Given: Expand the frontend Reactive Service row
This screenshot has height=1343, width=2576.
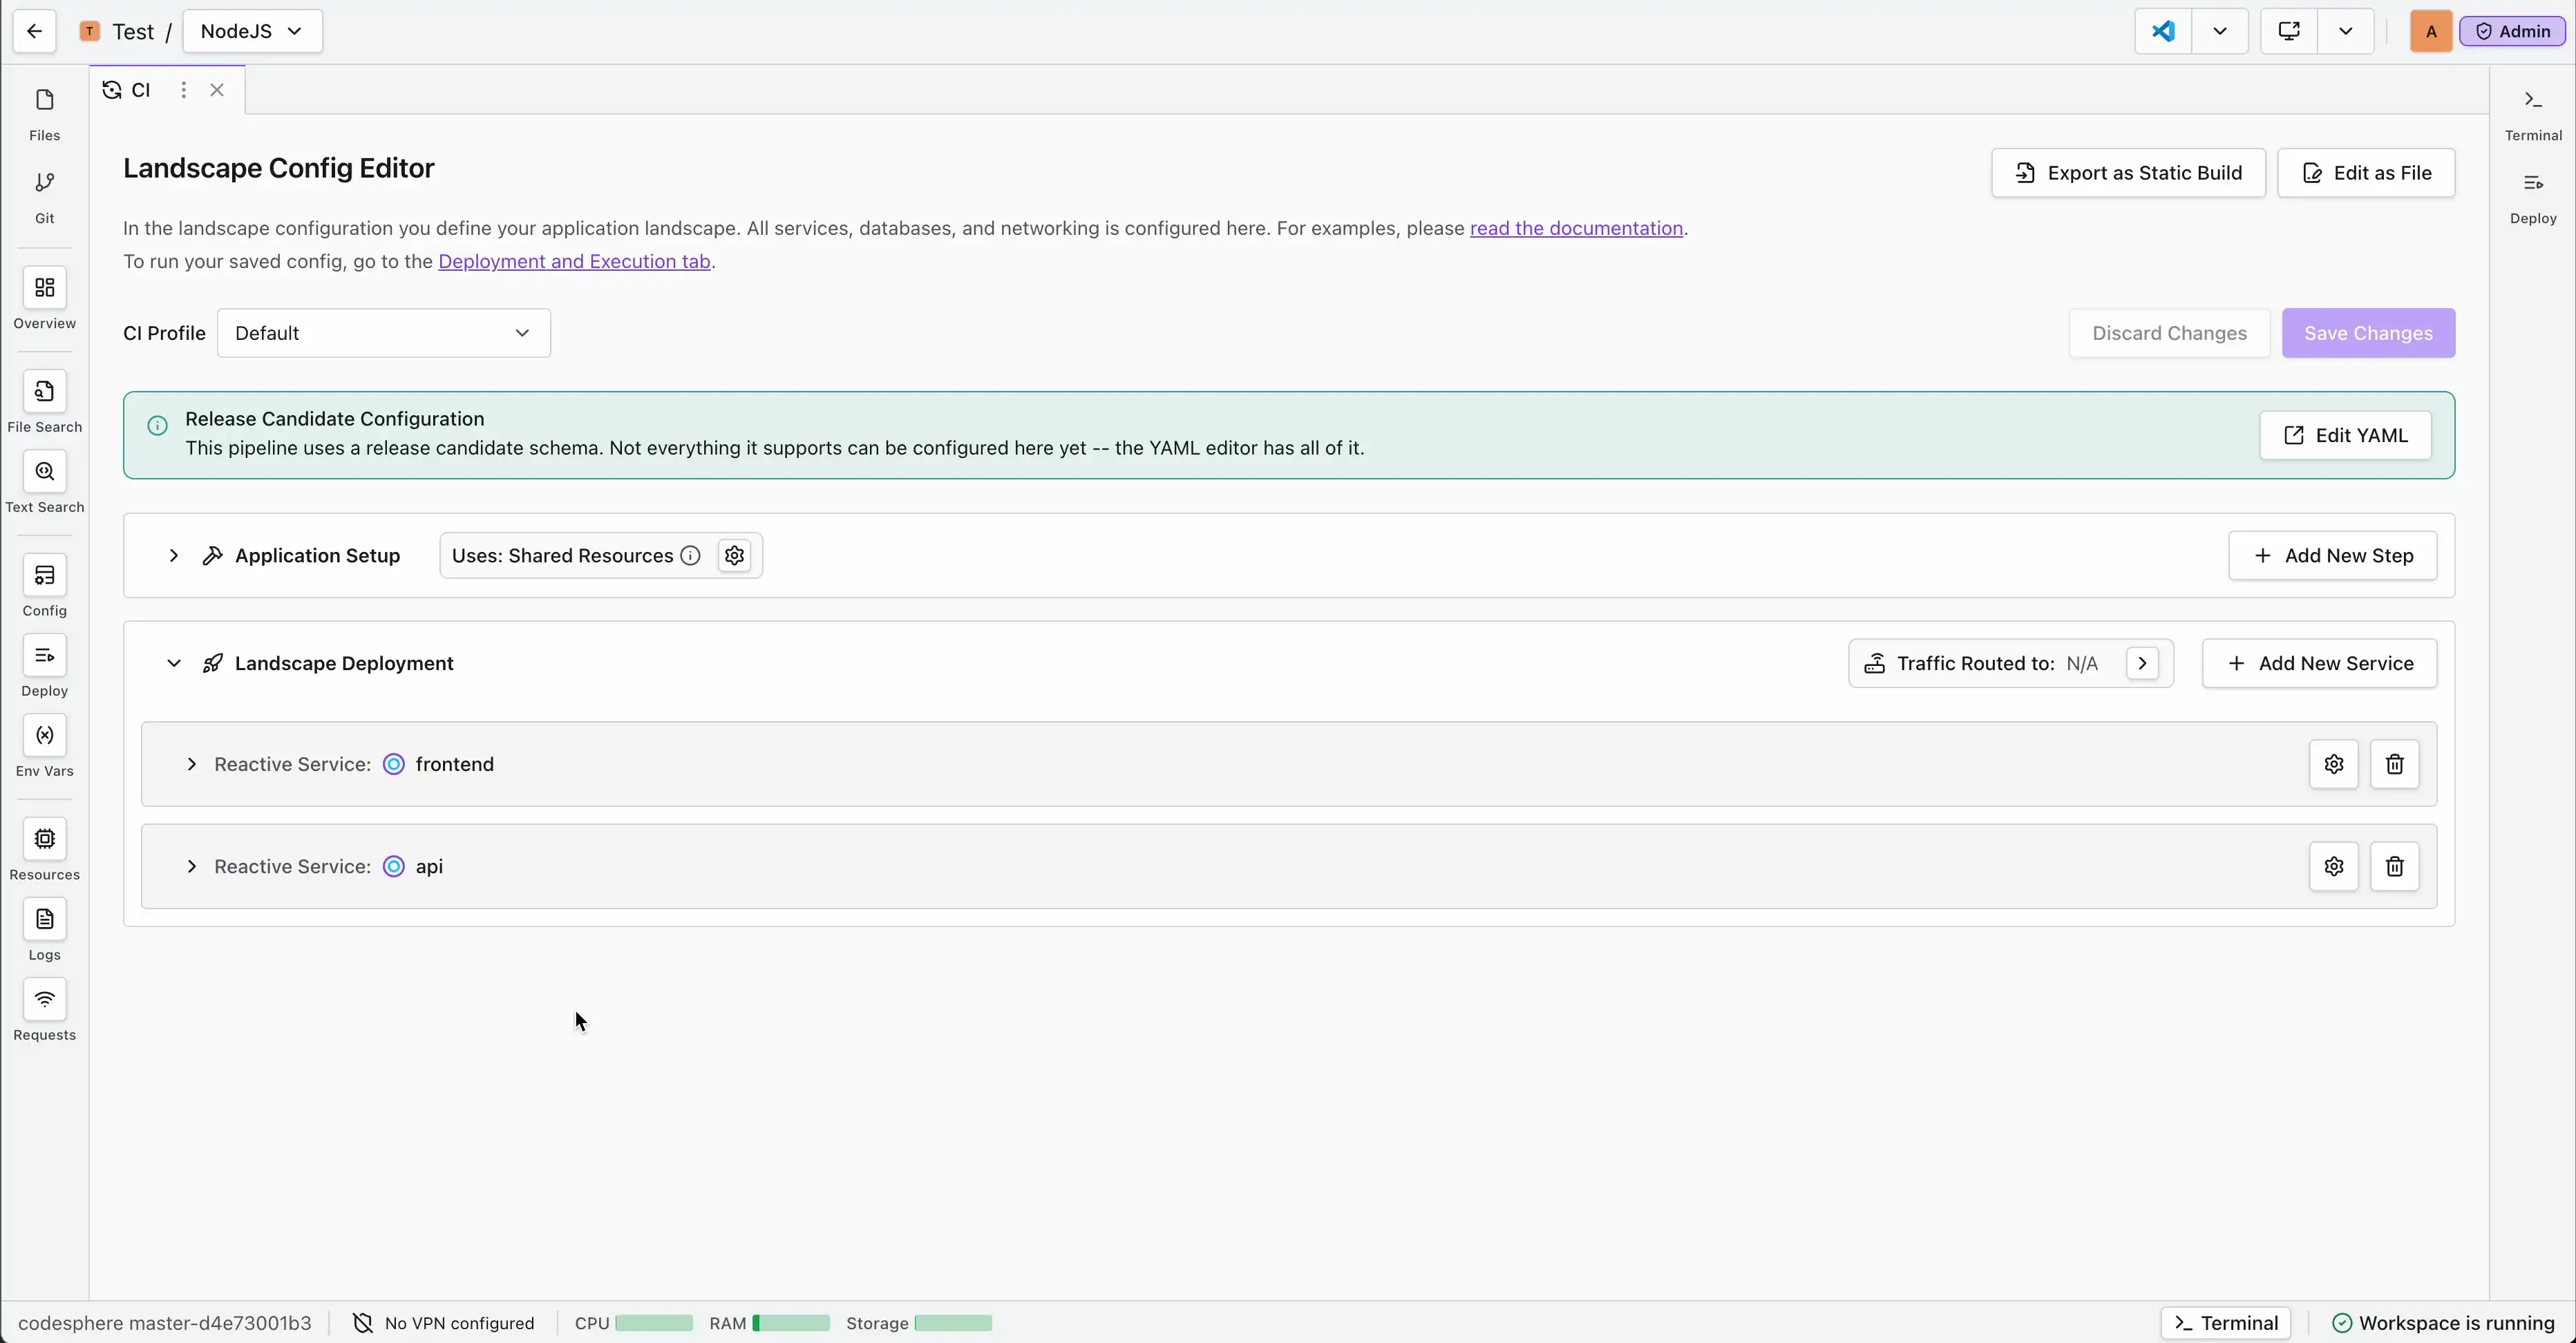Looking at the screenshot, I should (191, 764).
